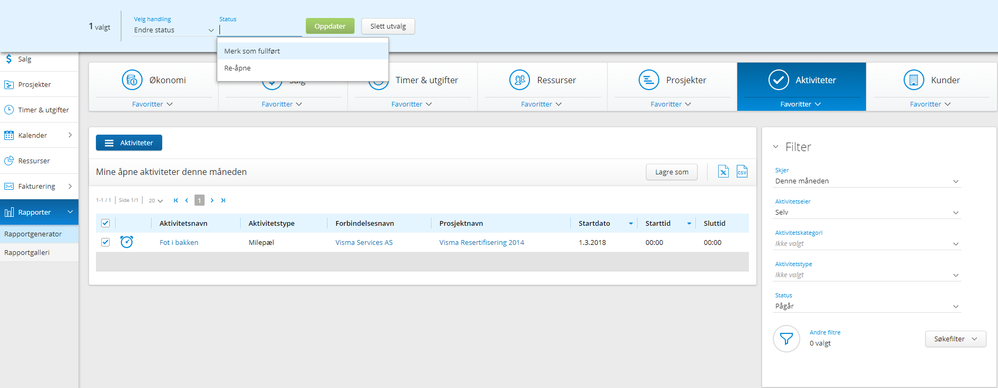Click the blue Aktiviteter menu button

coord(129,143)
